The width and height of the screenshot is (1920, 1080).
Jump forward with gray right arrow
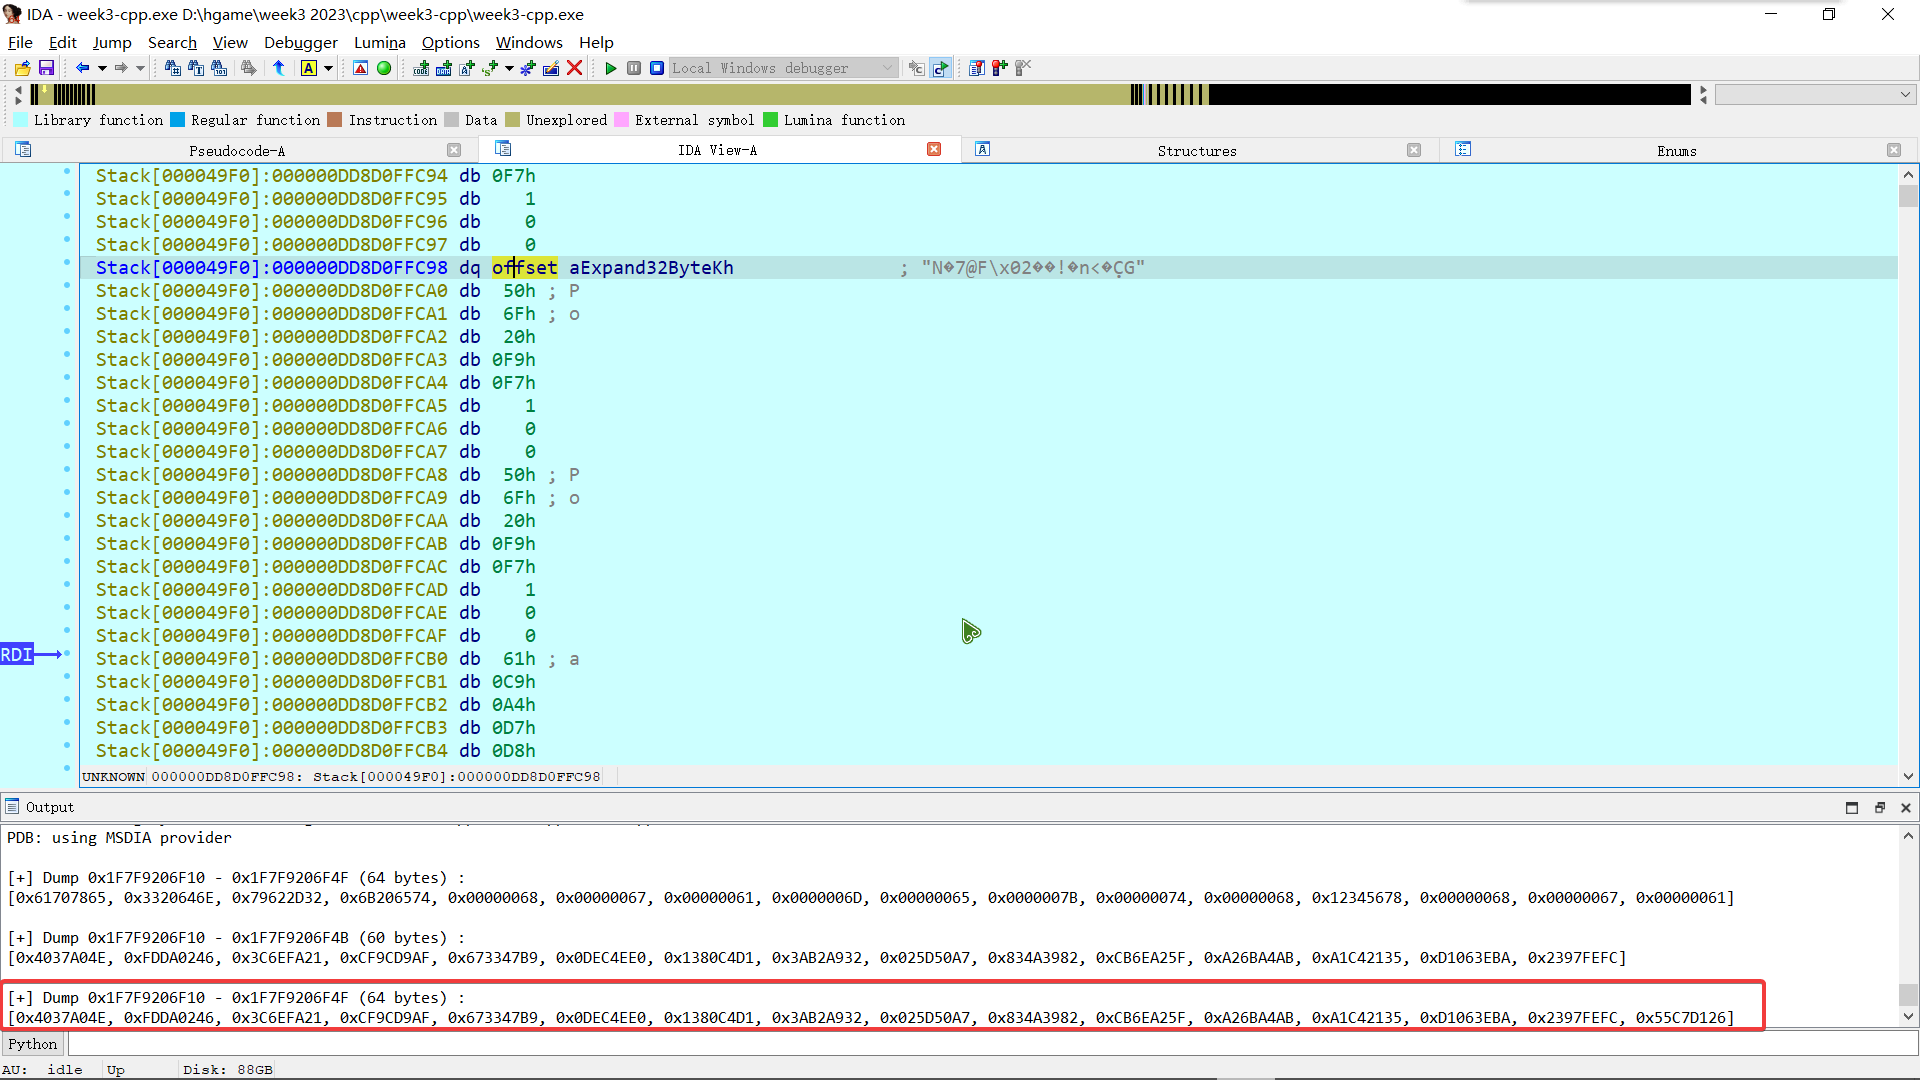click(121, 68)
